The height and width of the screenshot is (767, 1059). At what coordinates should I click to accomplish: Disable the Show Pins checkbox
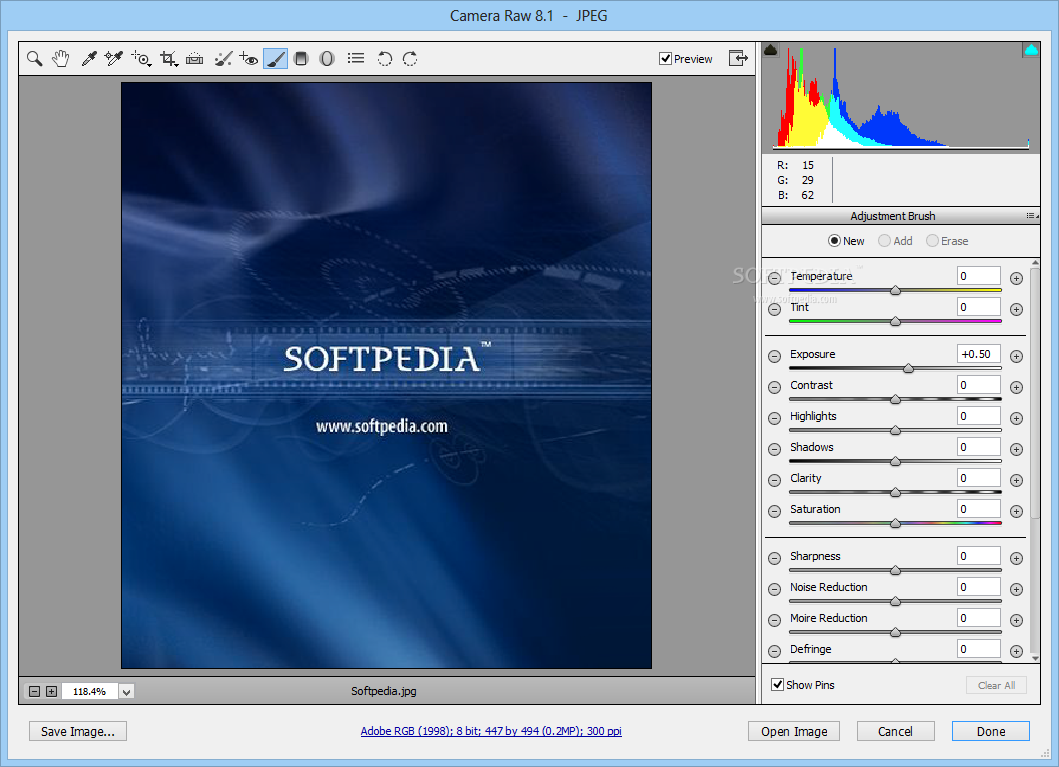tap(778, 685)
